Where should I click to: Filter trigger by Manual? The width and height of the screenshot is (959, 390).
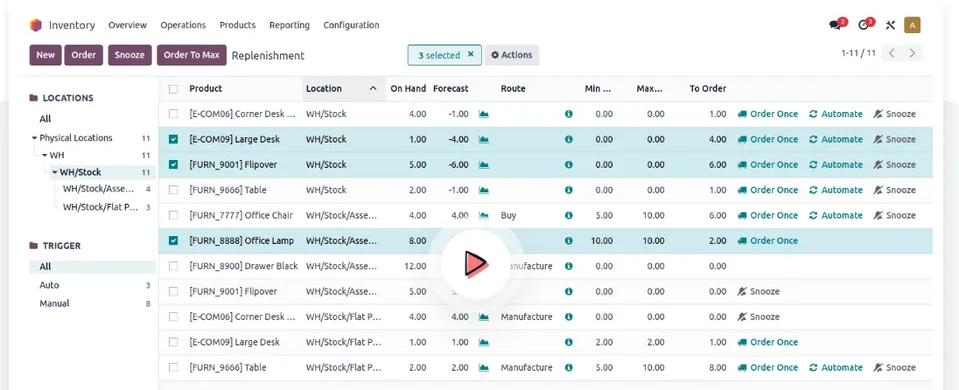54,303
